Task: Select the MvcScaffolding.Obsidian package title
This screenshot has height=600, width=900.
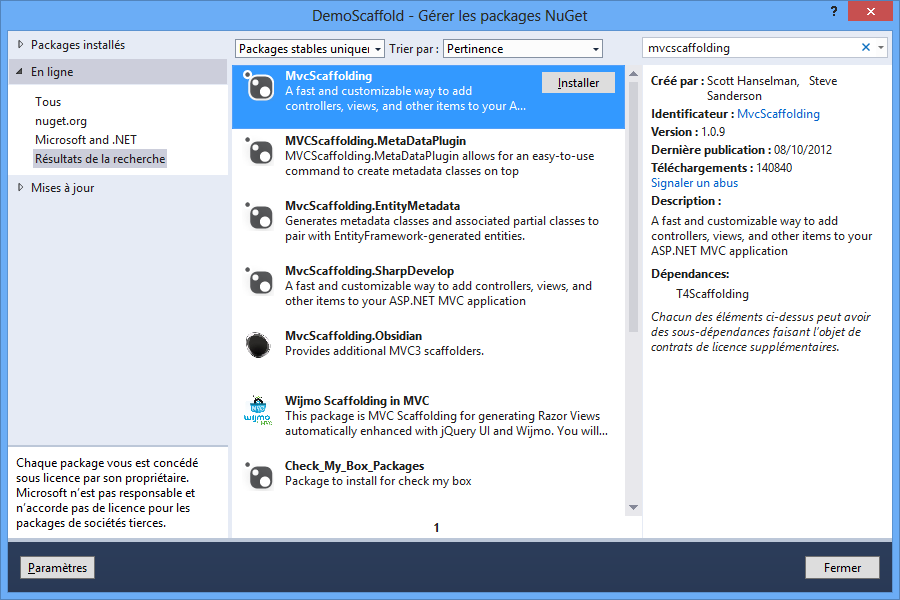Action: pyautogui.click(x=354, y=335)
